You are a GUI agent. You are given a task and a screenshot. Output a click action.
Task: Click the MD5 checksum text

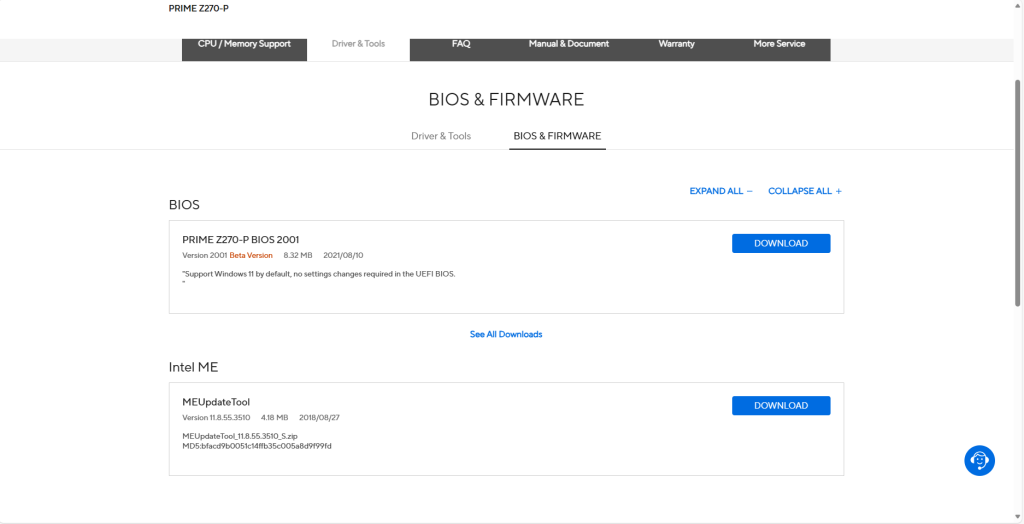[257, 446]
